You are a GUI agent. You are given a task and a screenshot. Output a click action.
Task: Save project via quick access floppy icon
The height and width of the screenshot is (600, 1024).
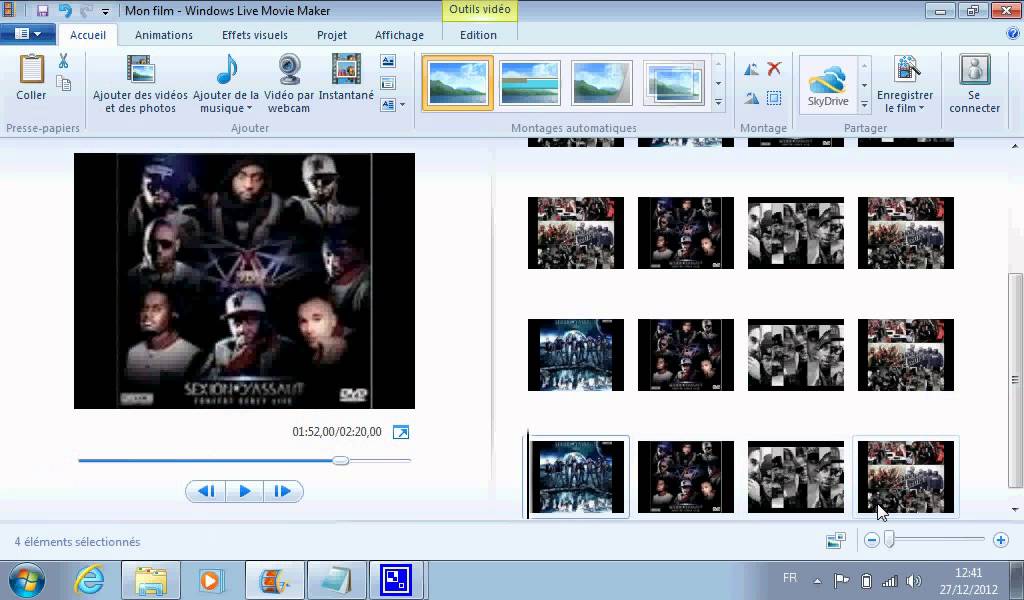coord(42,10)
